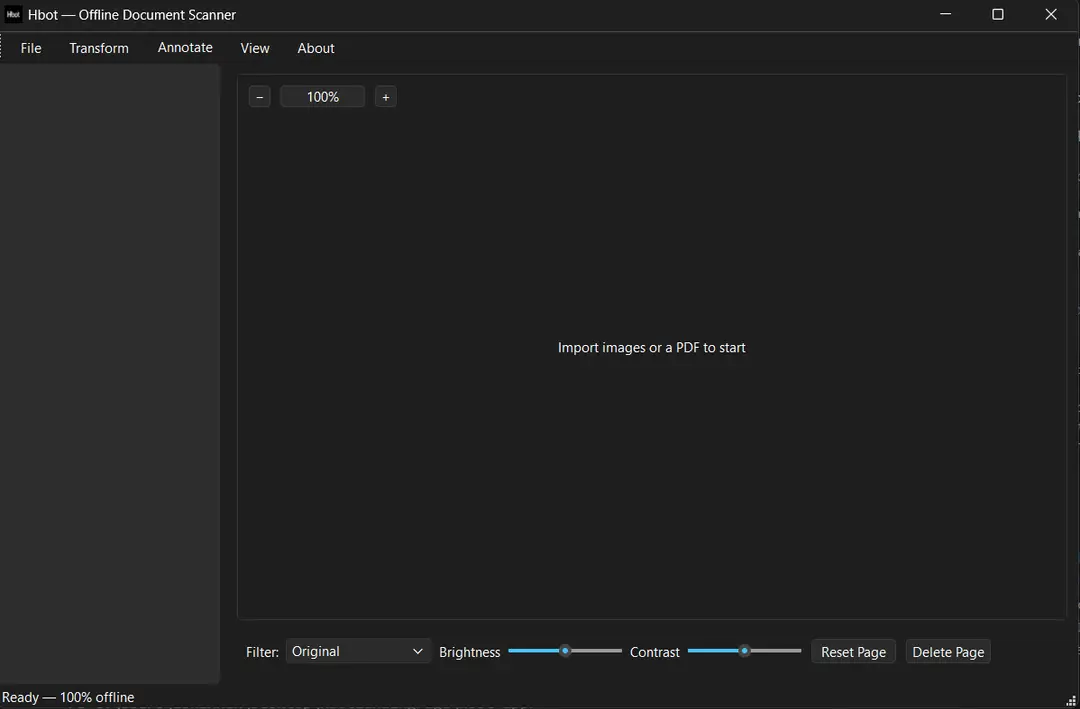Click the Brightness slider handle
Viewport: 1080px width, 709px height.
565,651
